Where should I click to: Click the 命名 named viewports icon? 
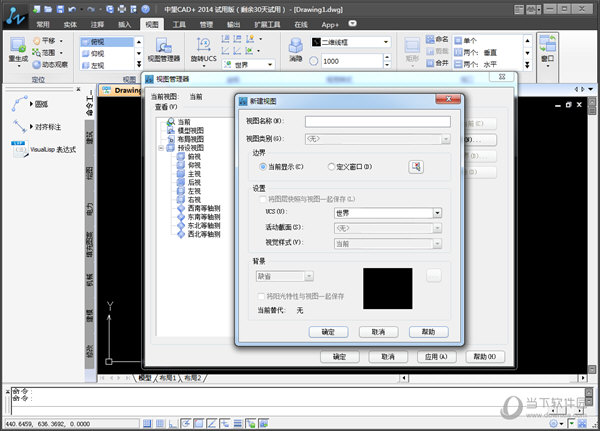point(437,39)
